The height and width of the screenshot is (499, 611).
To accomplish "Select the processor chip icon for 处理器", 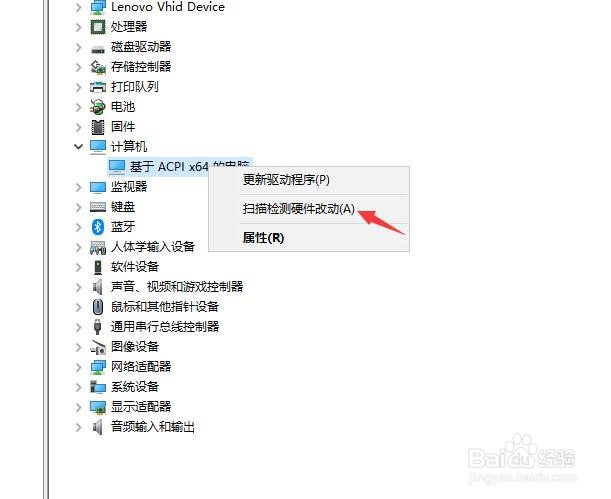I will (98, 27).
